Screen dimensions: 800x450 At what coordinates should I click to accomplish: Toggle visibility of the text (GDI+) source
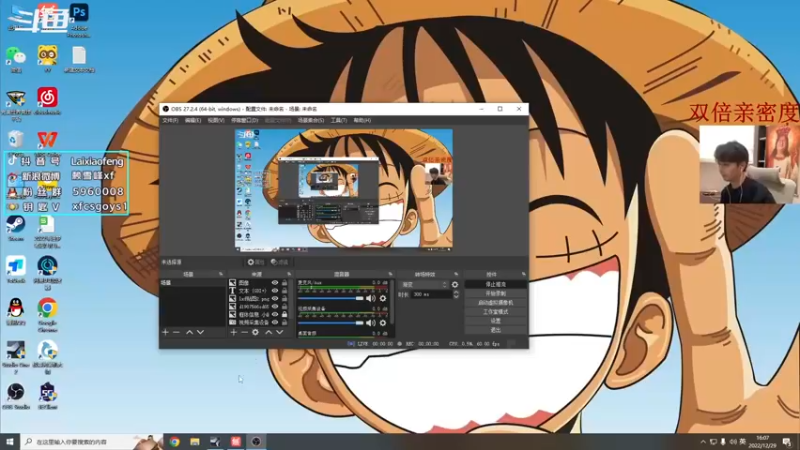point(274,291)
